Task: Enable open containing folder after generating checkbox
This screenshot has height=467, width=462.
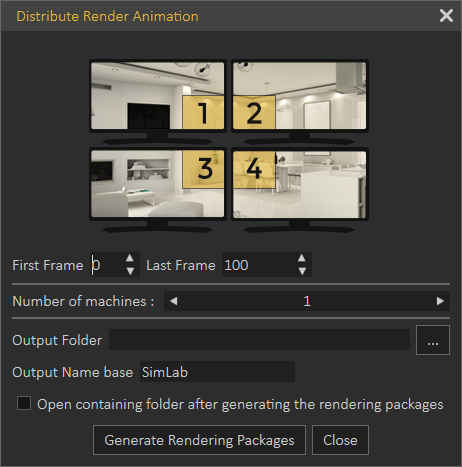Action: (x=24, y=403)
